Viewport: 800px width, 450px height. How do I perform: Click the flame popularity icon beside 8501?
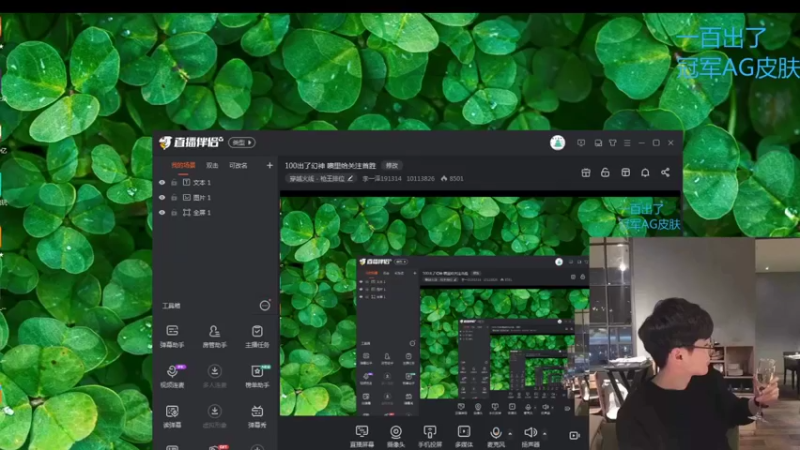[444, 179]
